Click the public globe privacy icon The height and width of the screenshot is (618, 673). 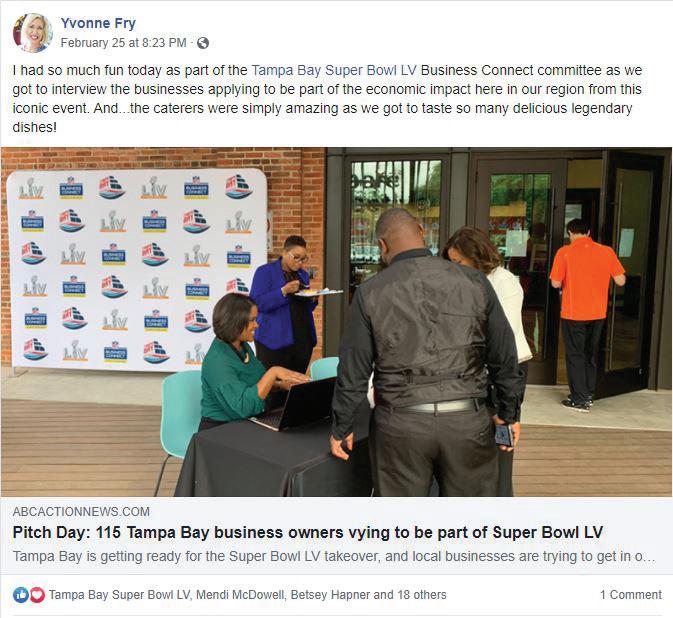tap(203, 43)
